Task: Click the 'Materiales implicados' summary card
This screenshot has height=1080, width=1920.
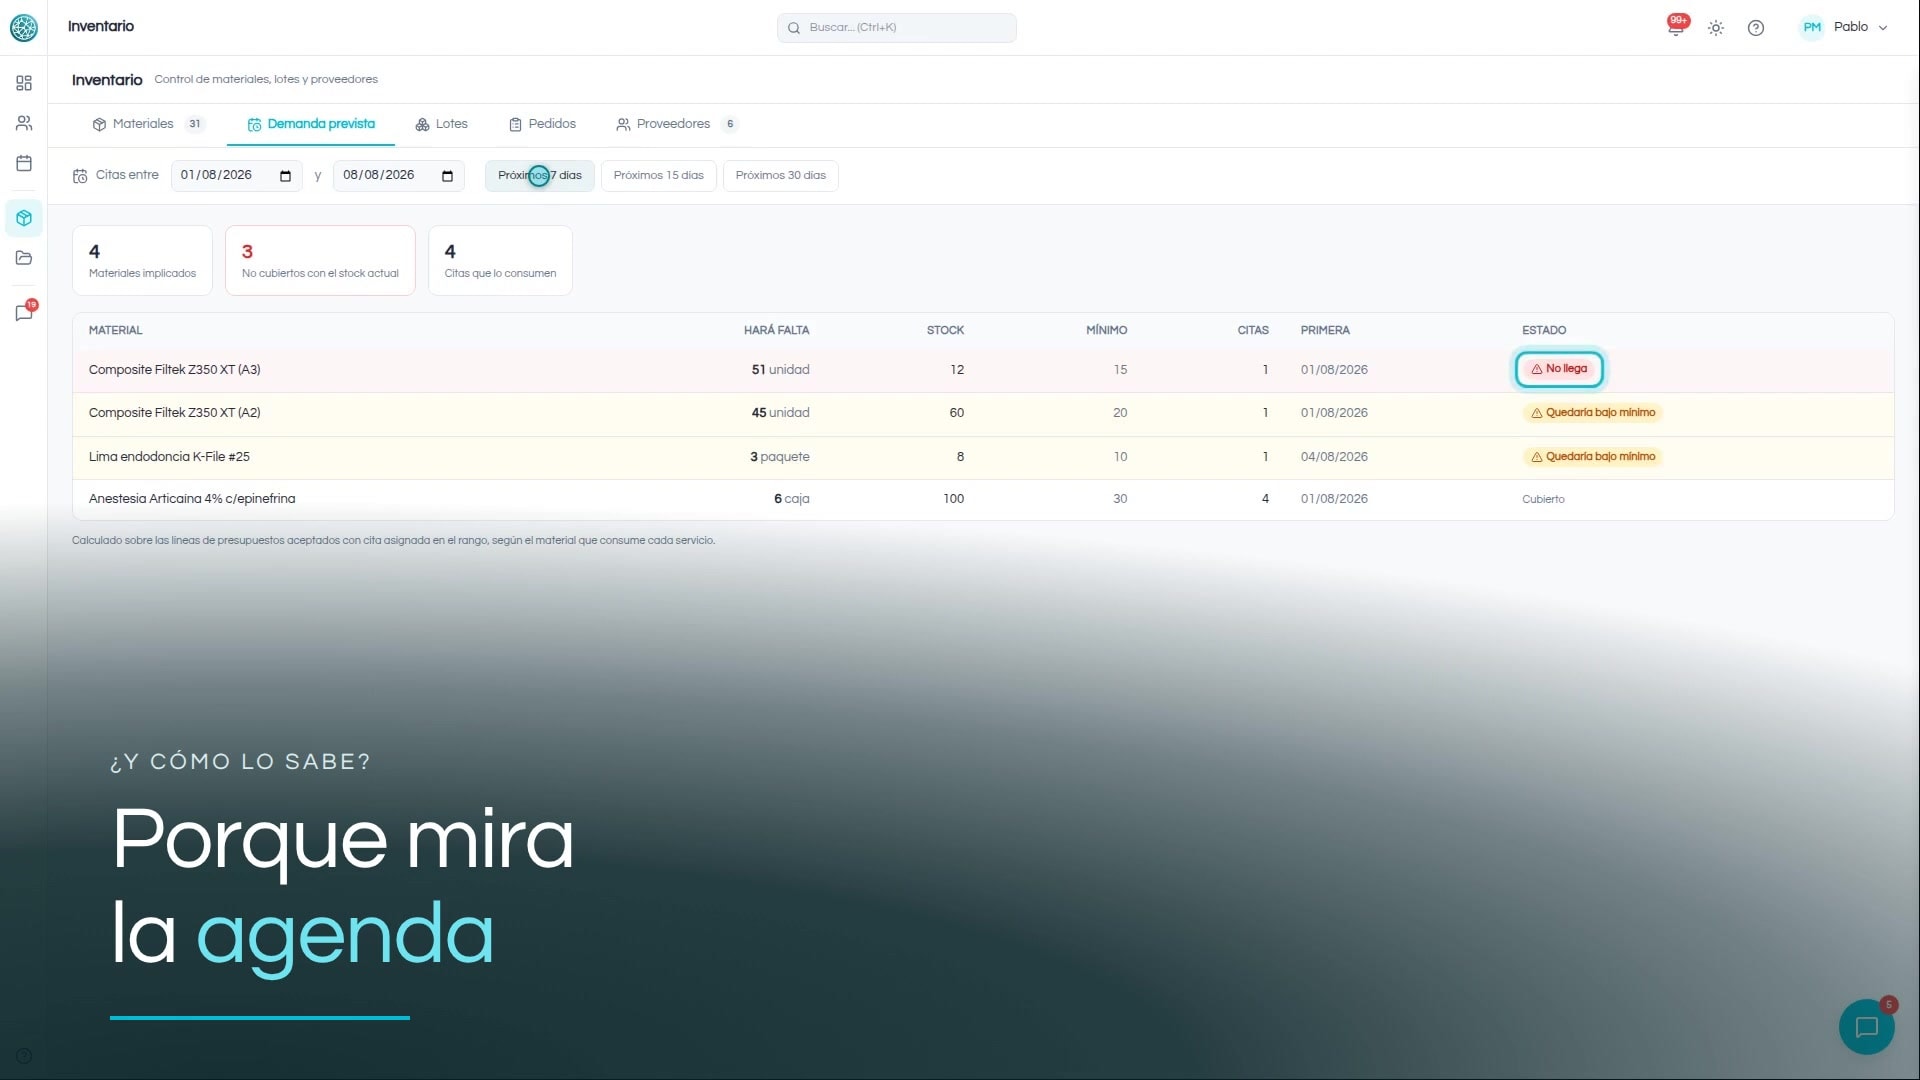Action: [x=142, y=260]
